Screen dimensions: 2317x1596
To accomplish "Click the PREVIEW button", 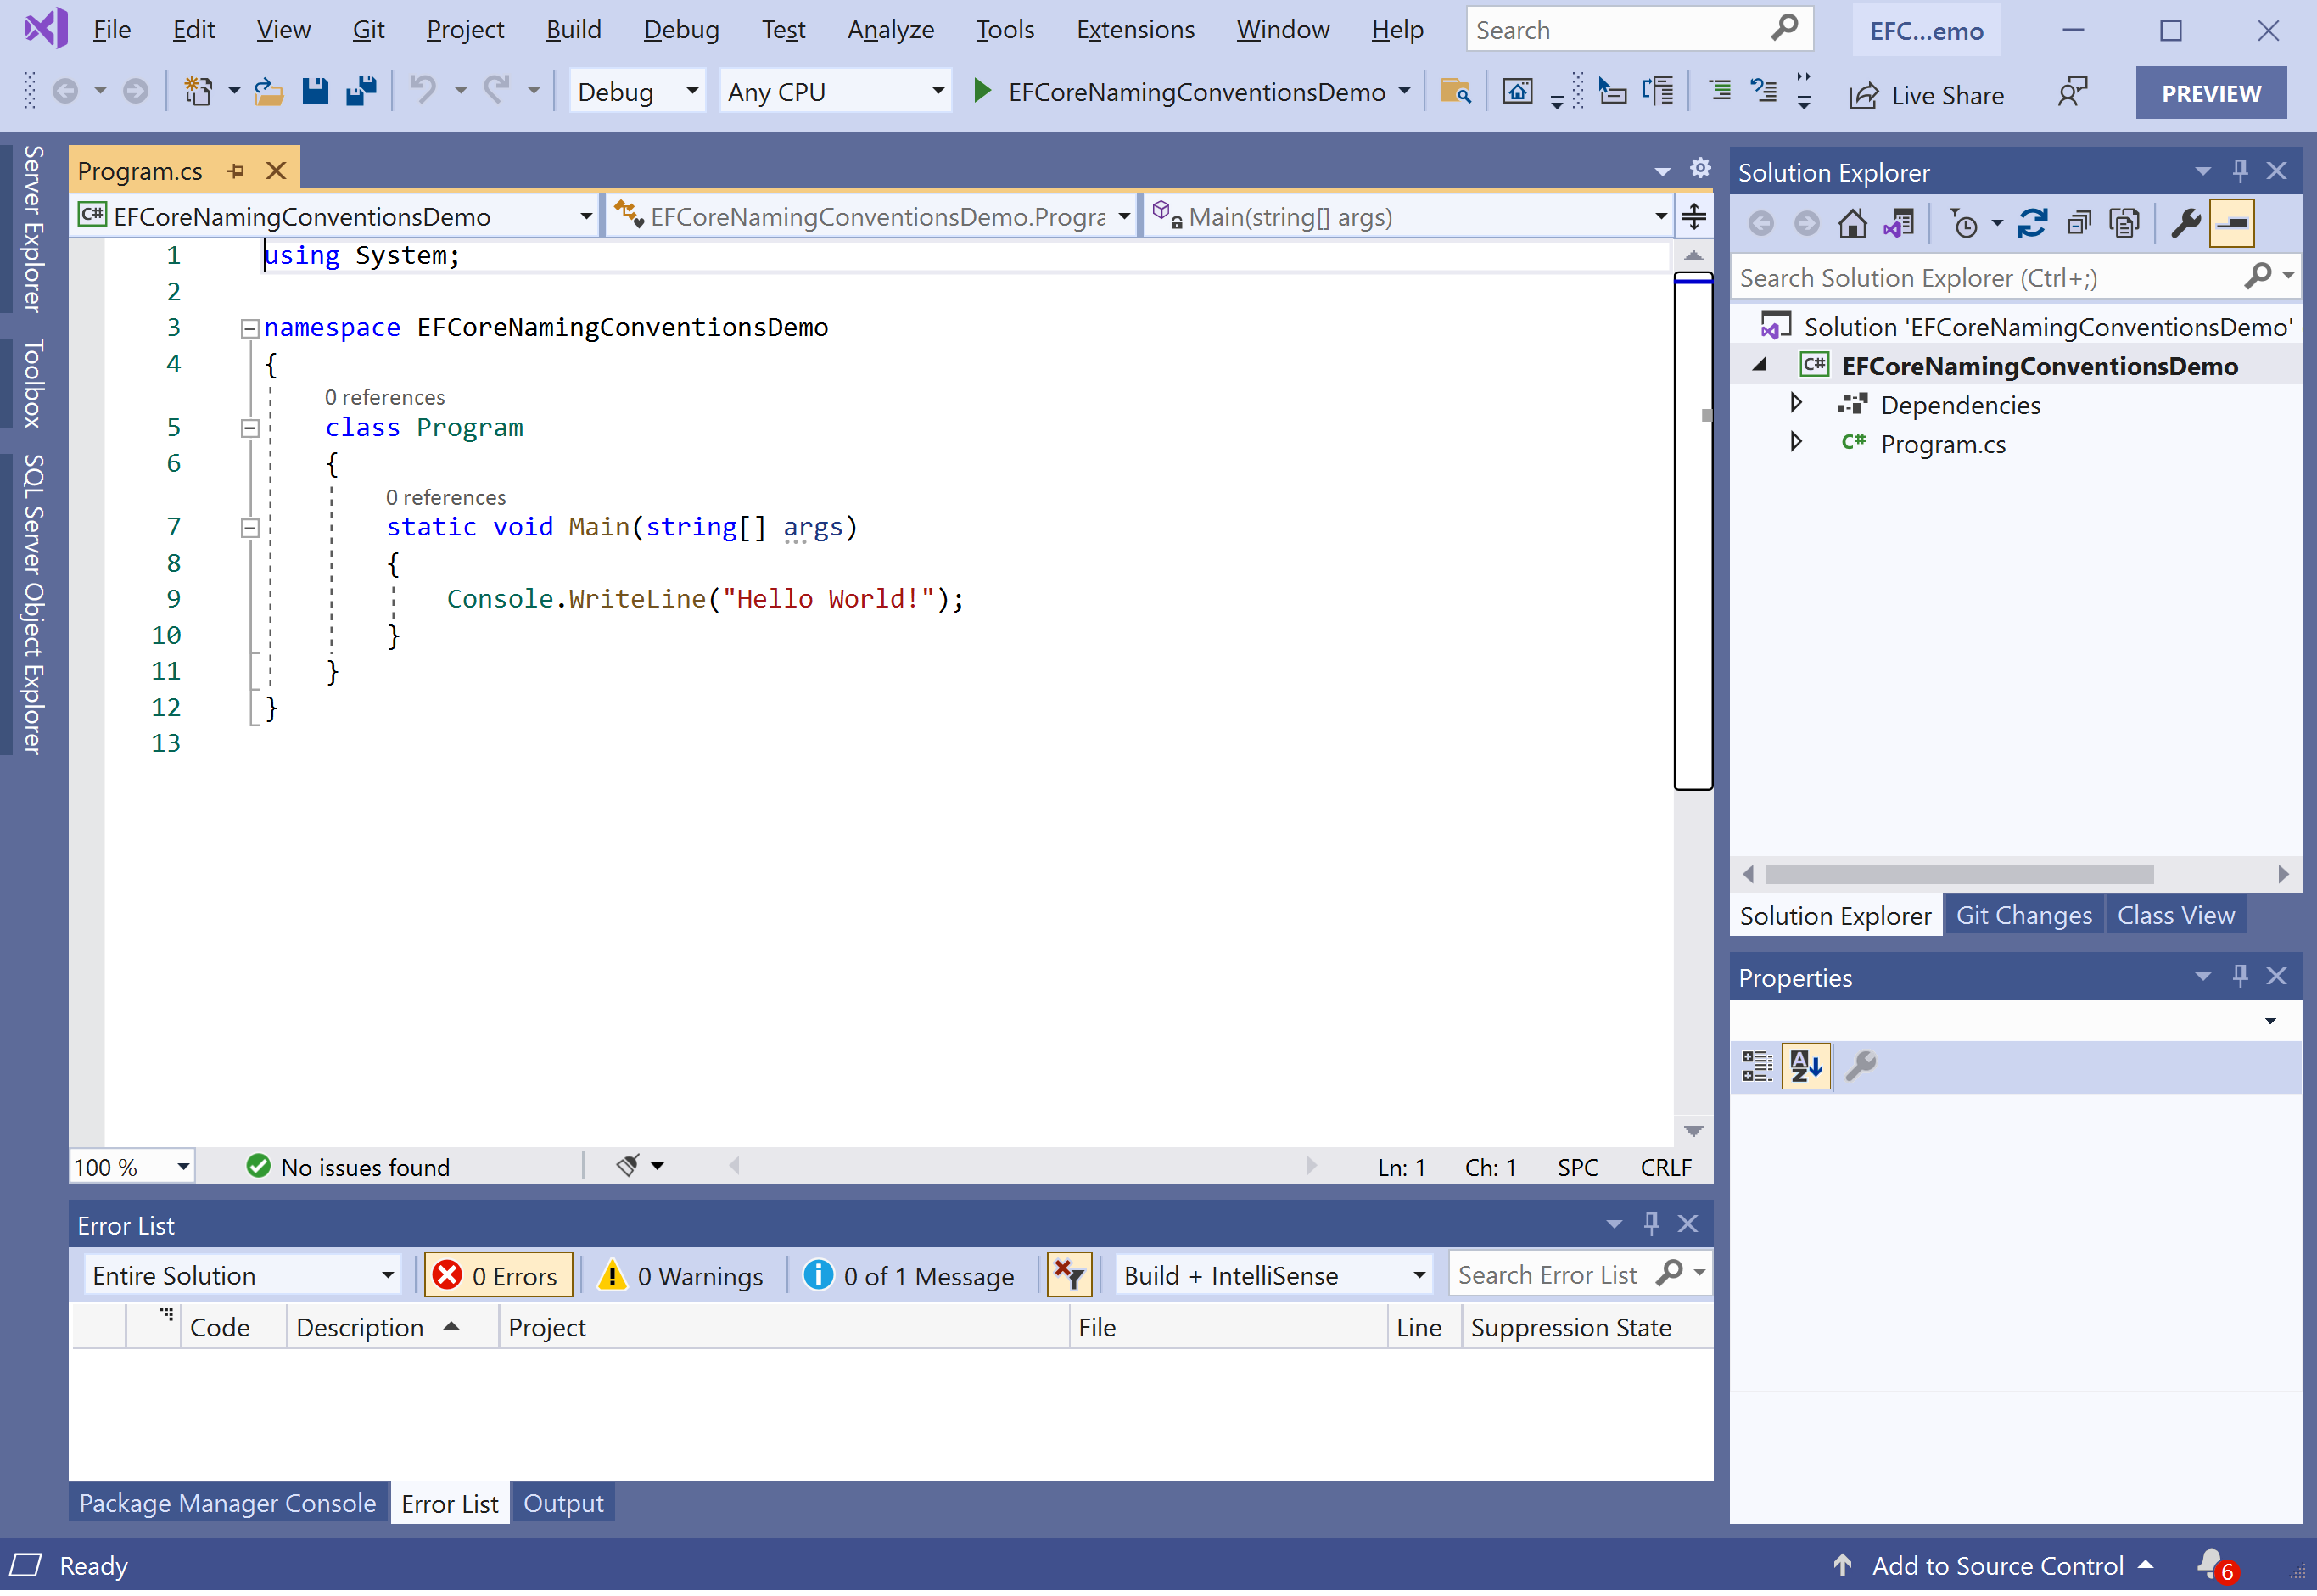I will click(x=2211, y=93).
